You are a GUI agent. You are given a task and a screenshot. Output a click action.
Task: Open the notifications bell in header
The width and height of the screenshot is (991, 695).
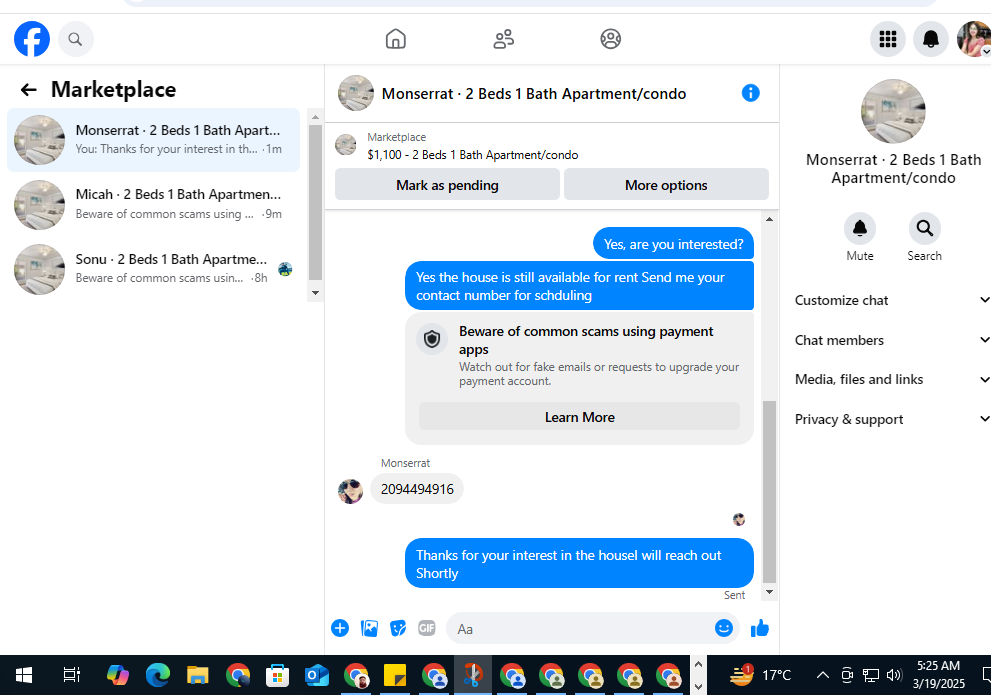[931, 39]
